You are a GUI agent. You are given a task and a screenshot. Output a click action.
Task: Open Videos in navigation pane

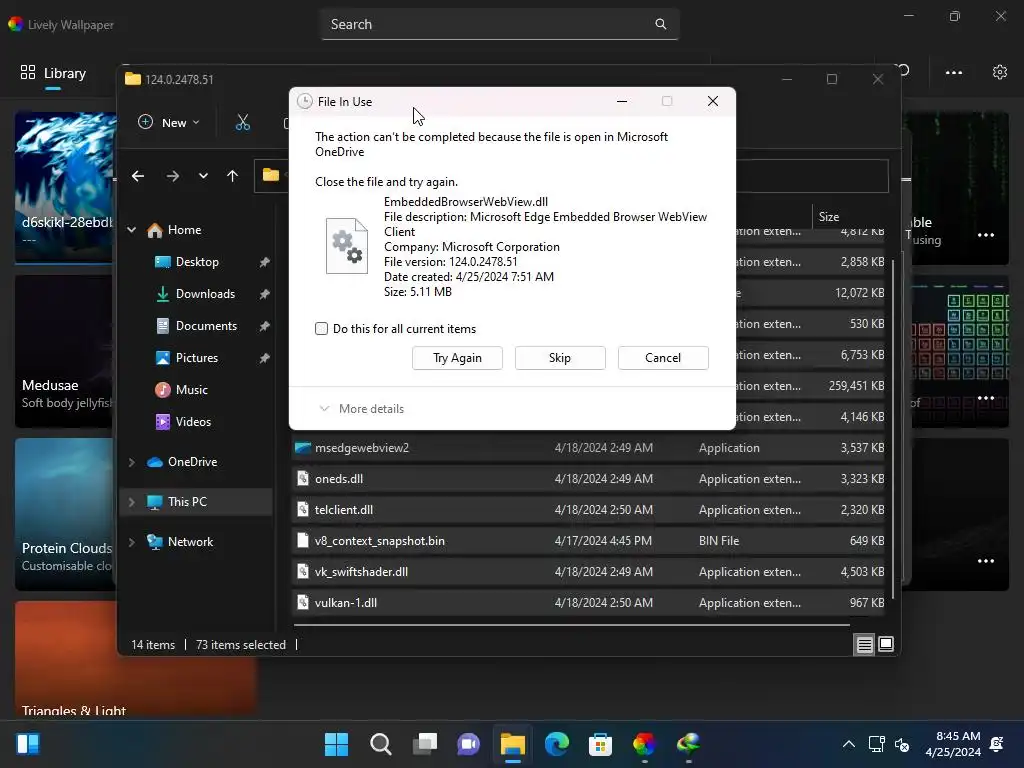pyautogui.click(x=193, y=422)
